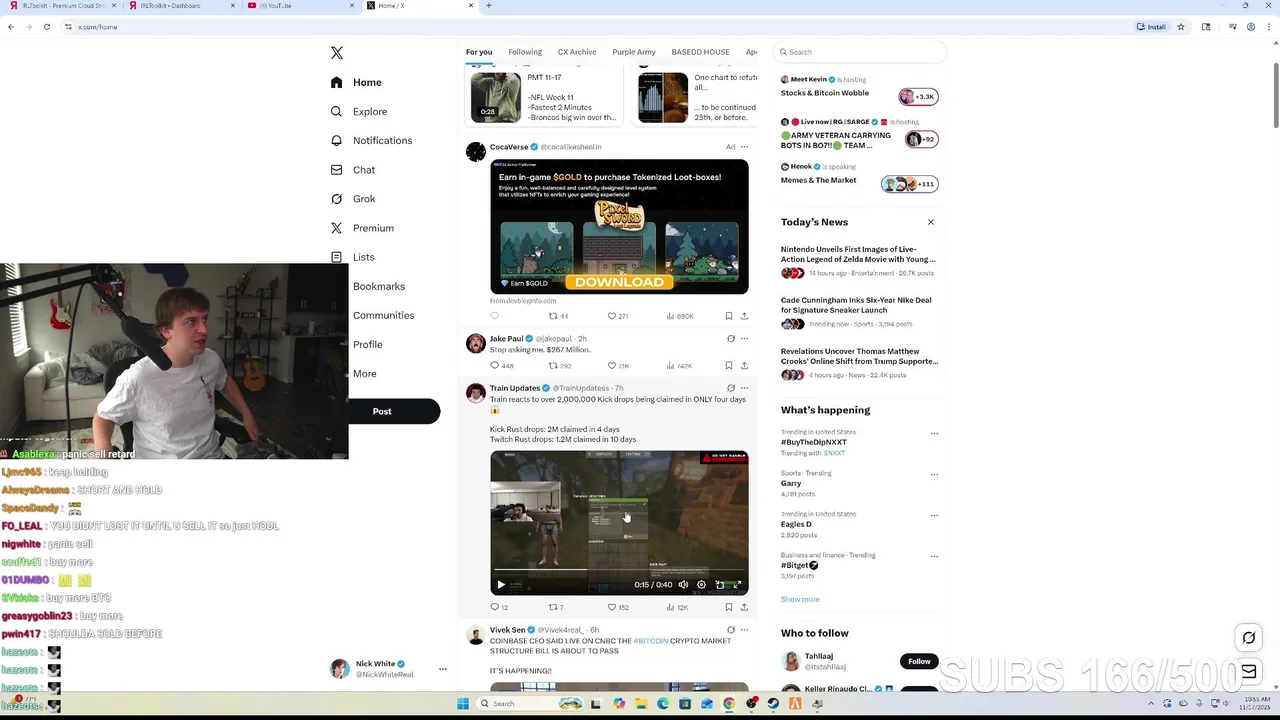Like the CocaVerse ad post
The image size is (1280, 720).
[x=612, y=316]
